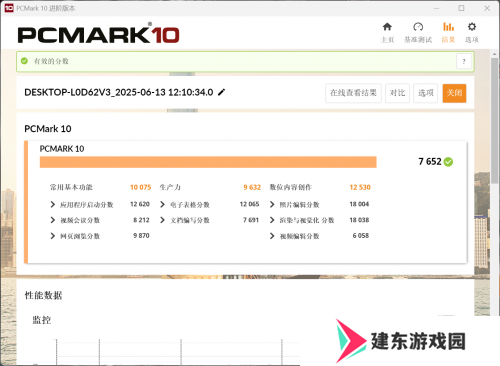This screenshot has height=366, width=500.
Task: Click the DESKTOP-L0D62V3 result name
Action: click(x=119, y=92)
